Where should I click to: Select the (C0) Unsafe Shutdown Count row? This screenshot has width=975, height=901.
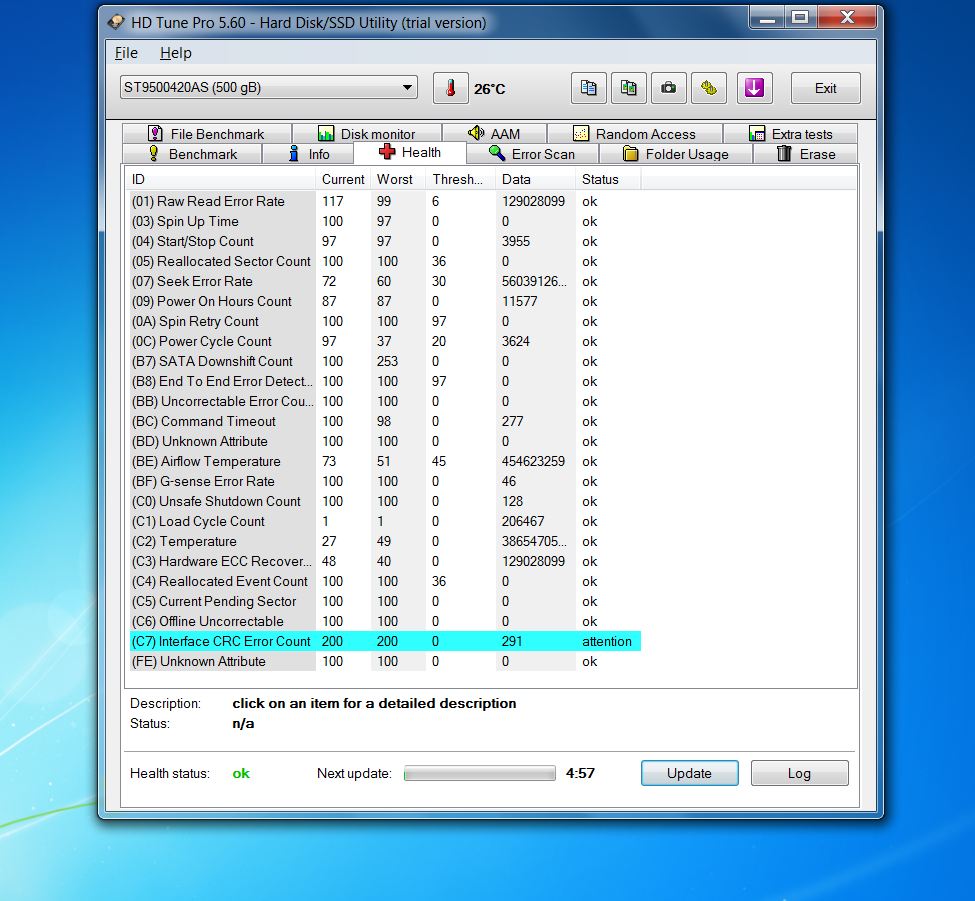click(385, 501)
